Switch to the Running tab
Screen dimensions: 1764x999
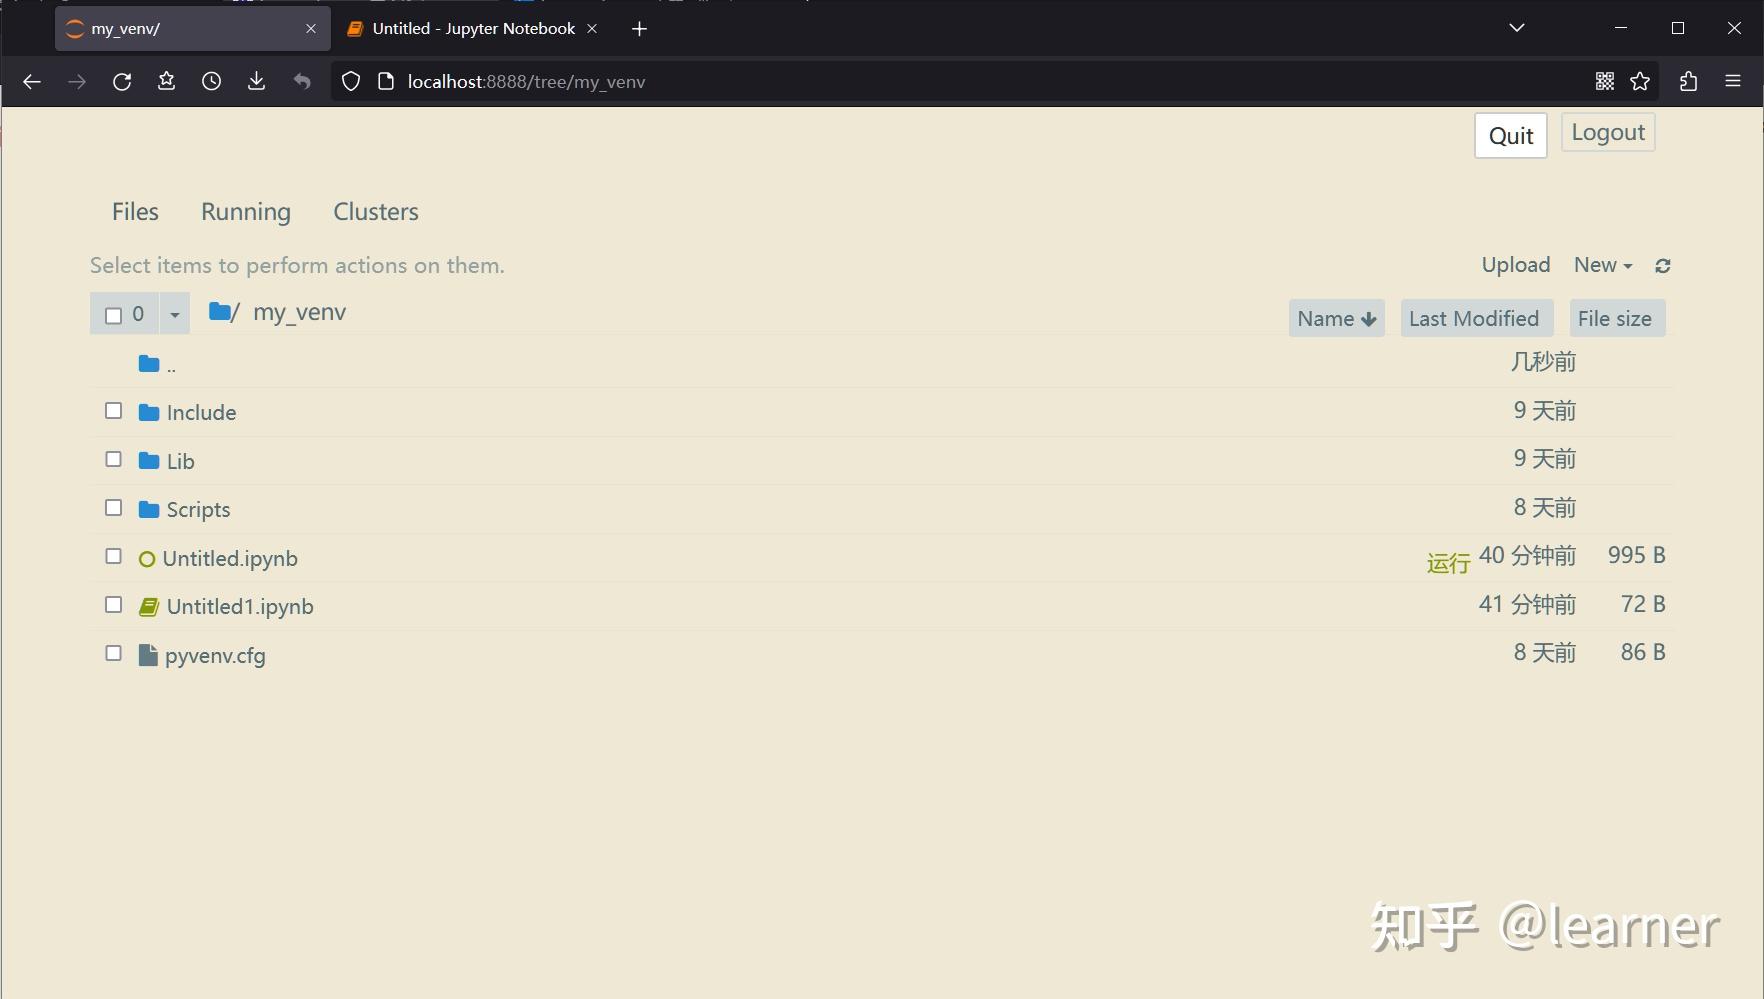click(x=246, y=212)
